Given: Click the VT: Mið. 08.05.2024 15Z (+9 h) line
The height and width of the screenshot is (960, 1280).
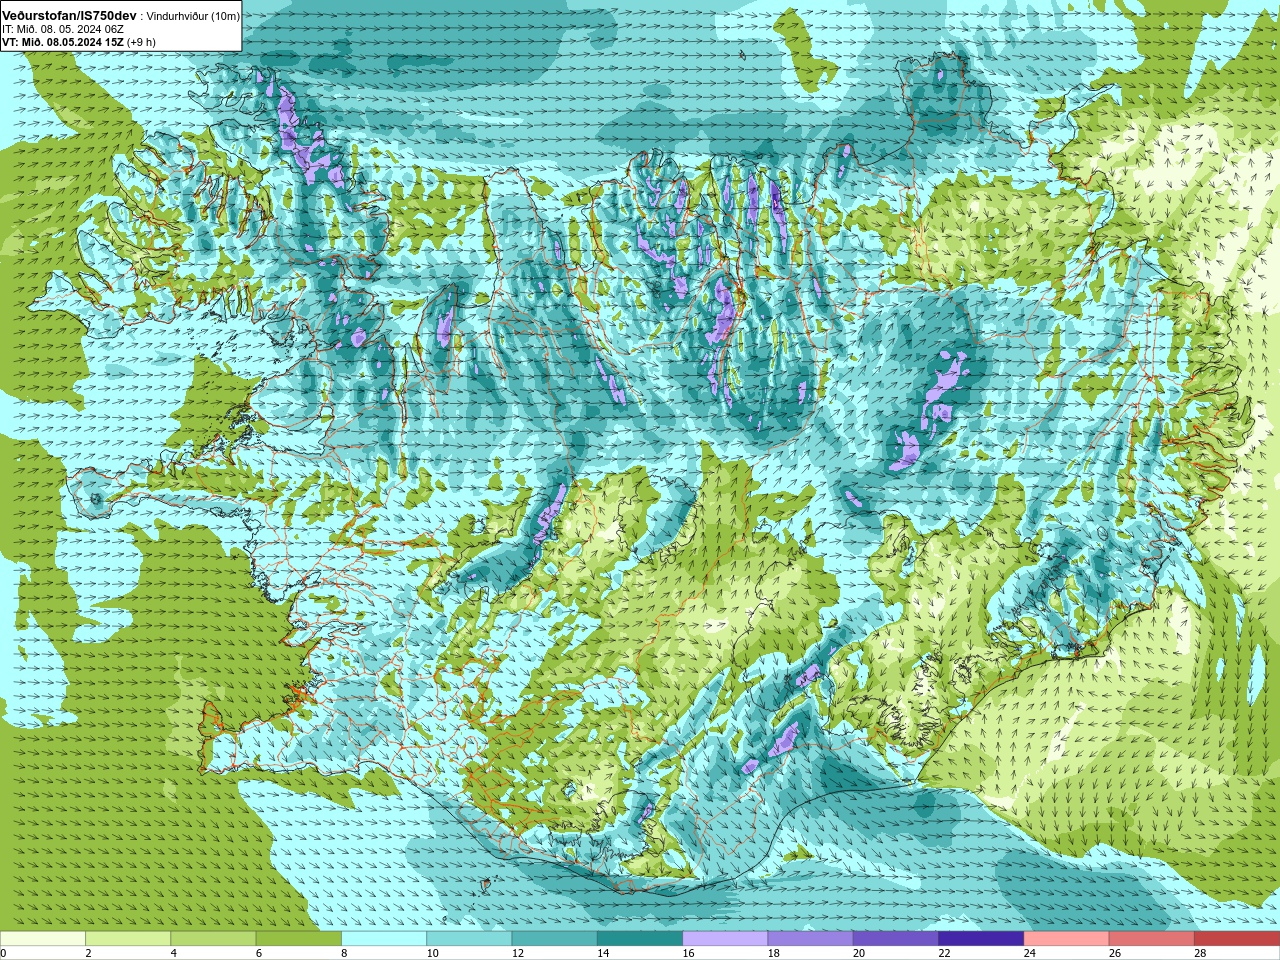Looking at the screenshot, I should point(78,43).
